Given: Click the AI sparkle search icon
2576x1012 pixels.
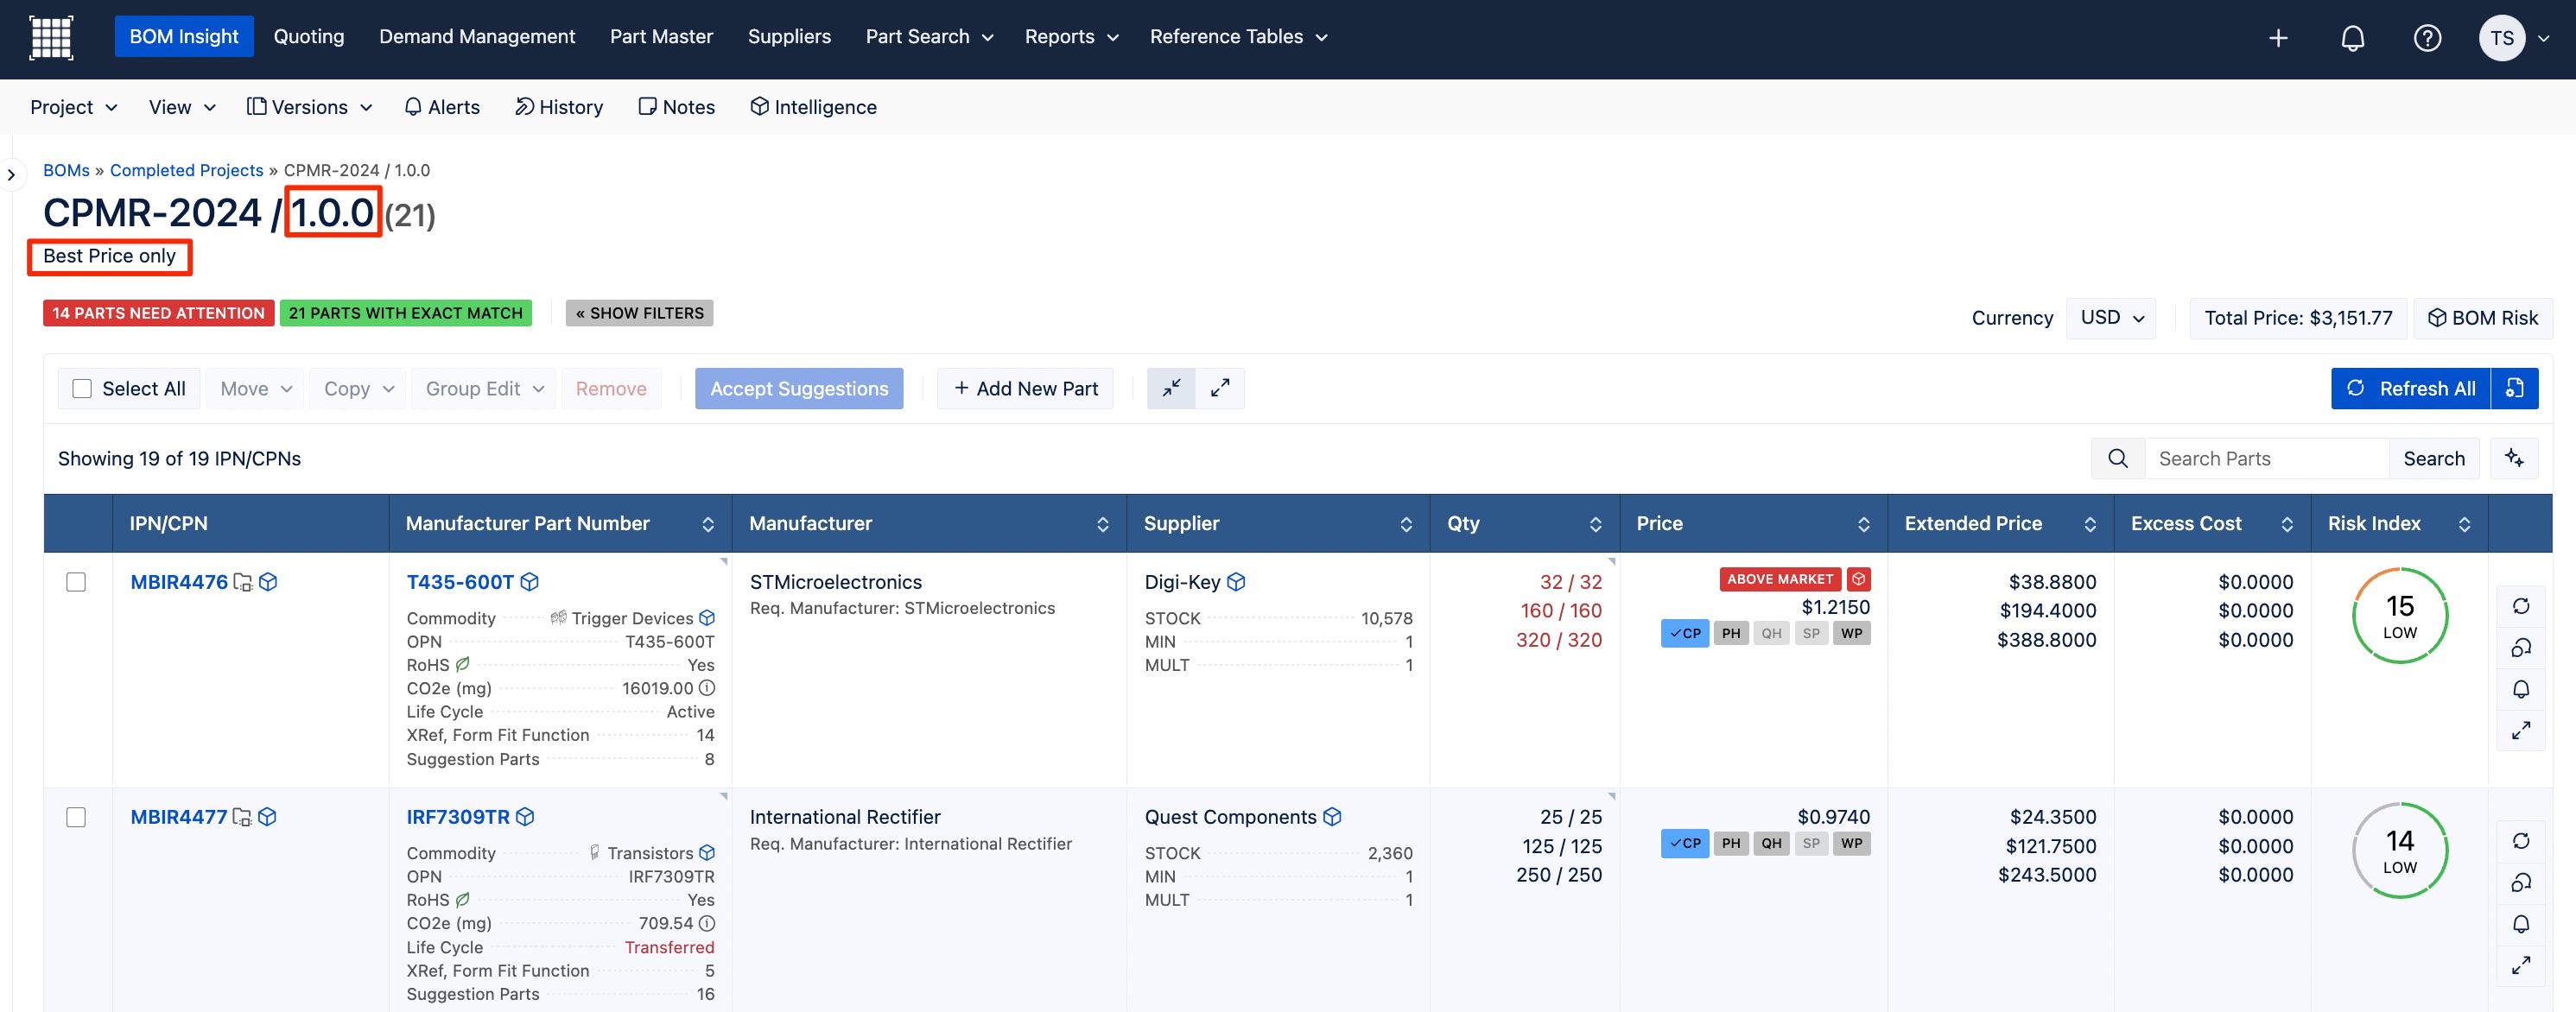Looking at the screenshot, I should point(2514,458).
